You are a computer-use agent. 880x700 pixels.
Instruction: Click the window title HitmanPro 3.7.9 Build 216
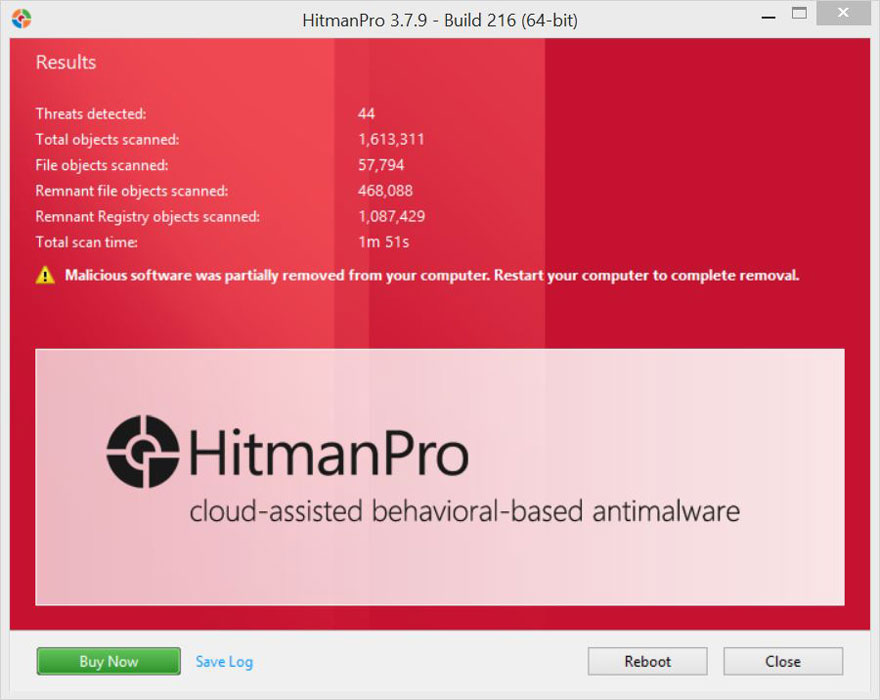(440, 20)
